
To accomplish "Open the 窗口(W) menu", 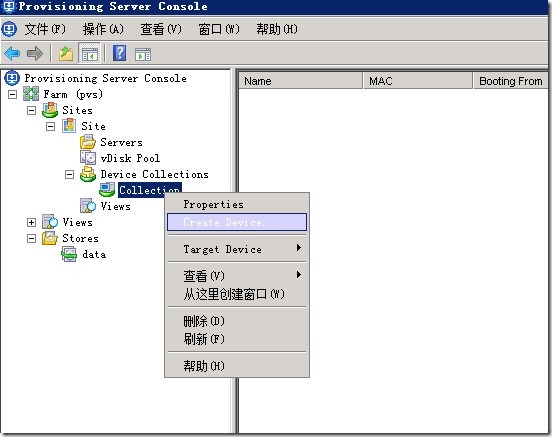I will tap(219, 29).
